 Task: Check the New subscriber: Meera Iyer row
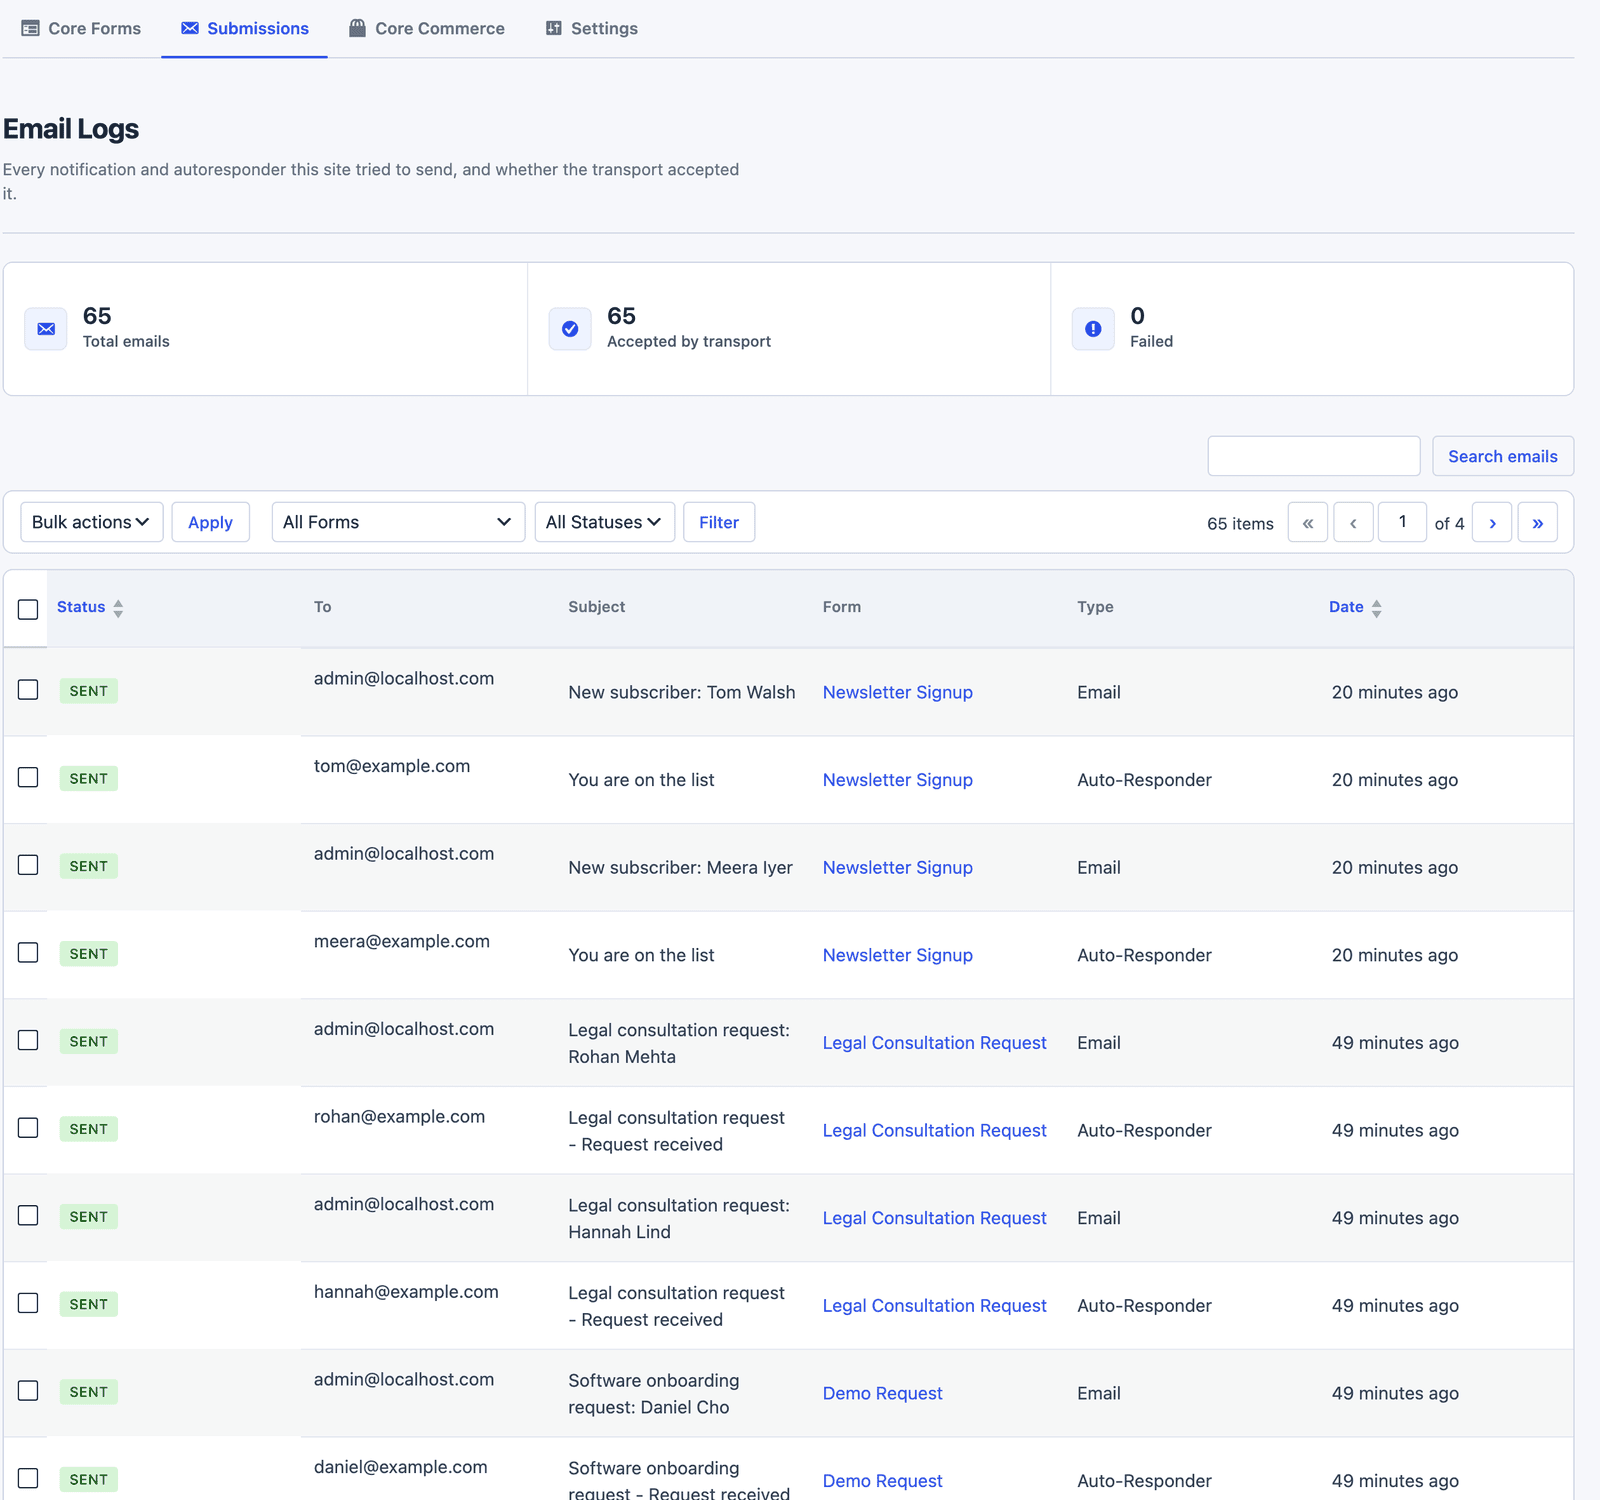[28, 865]
